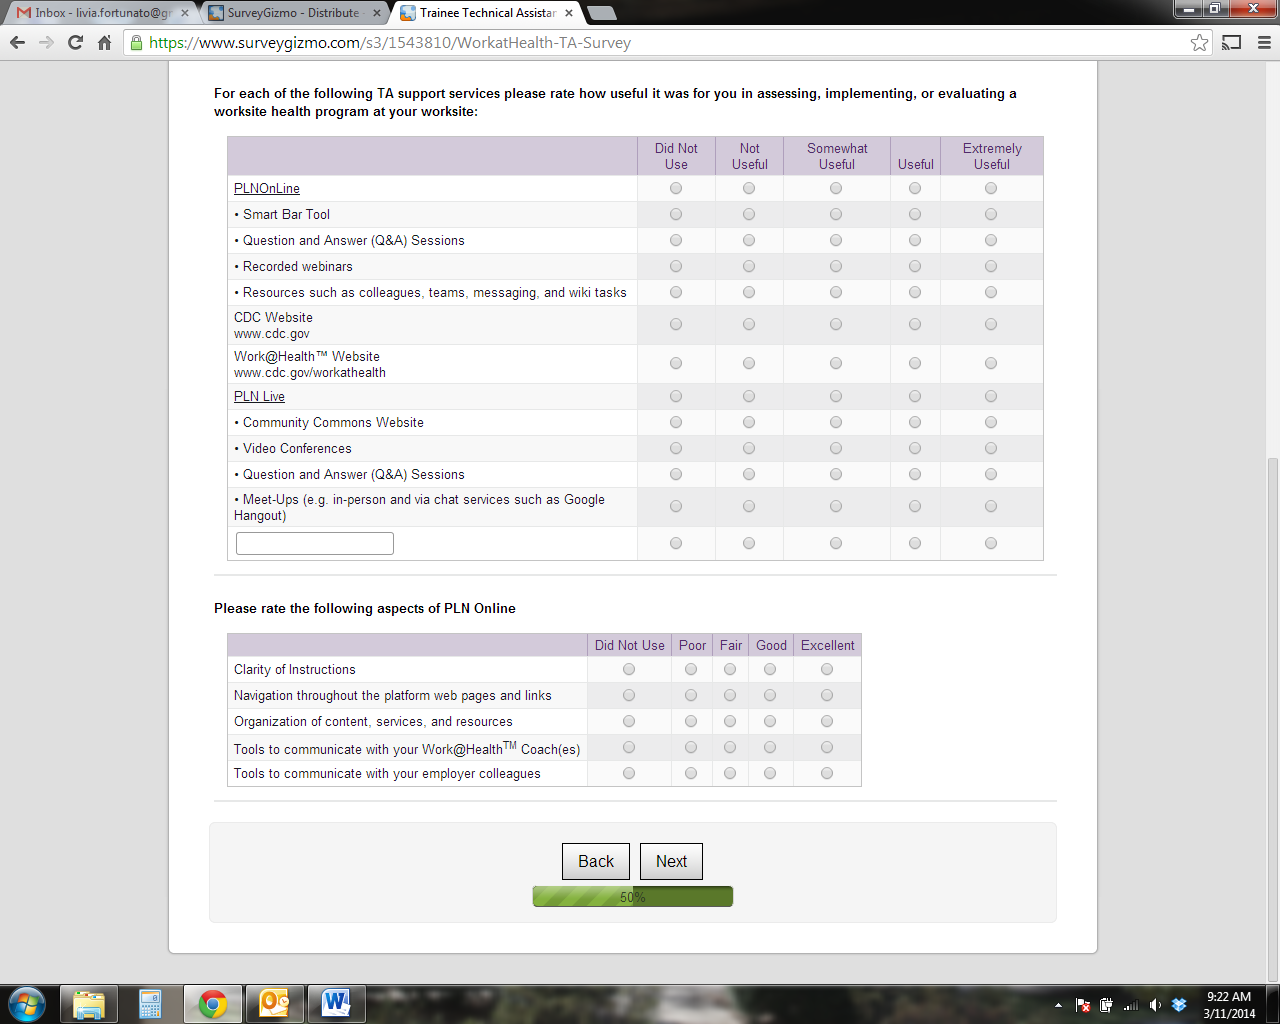Launch Windows Explorer from the taskbar

89,1004
